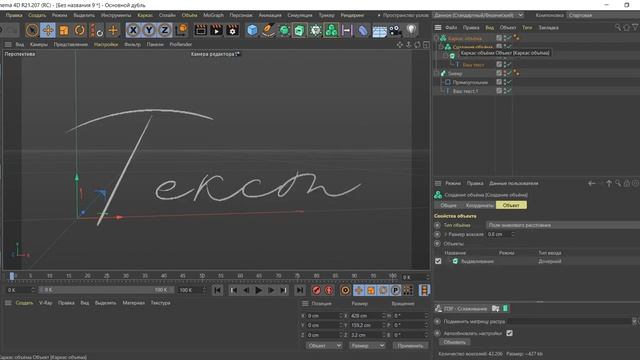Screen dimensions: 640x360
Task: Go back in Attribute Manager history
Action: pos(591,184)
